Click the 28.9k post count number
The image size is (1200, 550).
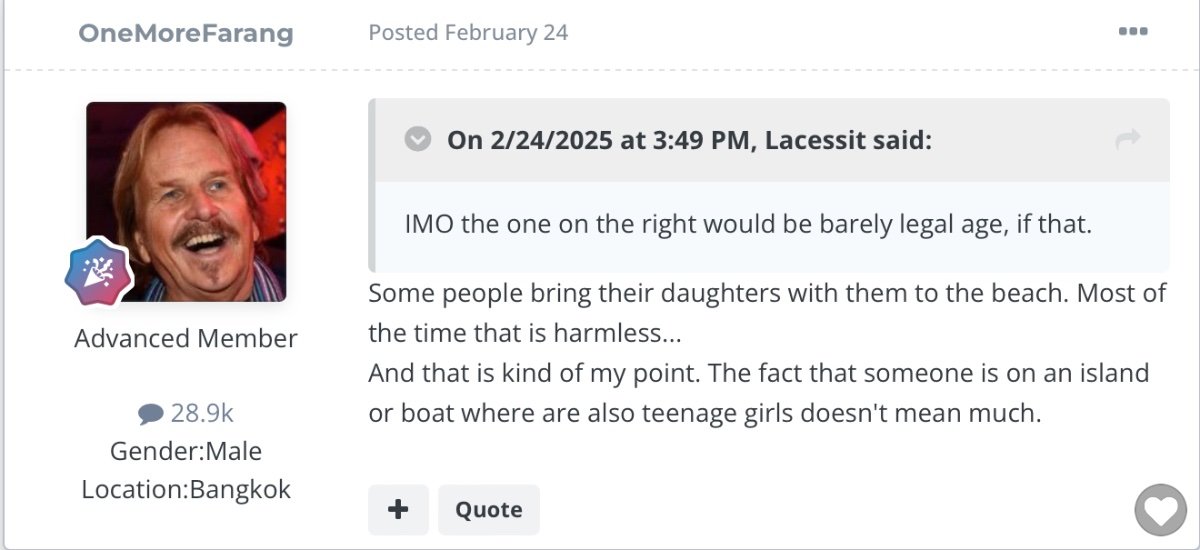[202, 414]
